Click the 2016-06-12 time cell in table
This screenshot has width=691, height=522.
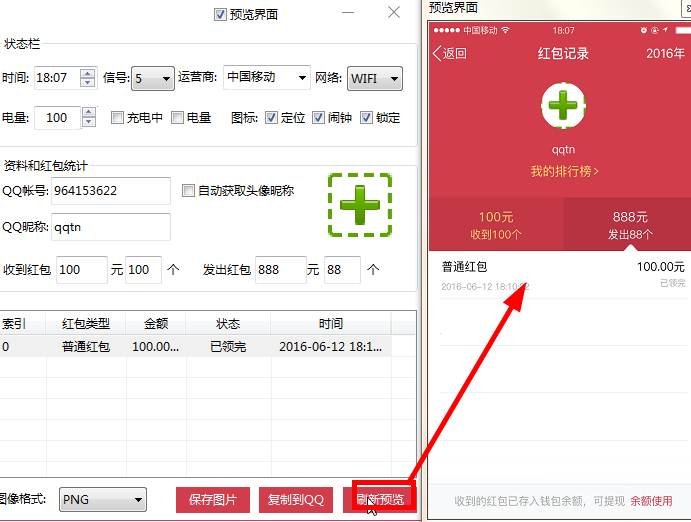331,347
